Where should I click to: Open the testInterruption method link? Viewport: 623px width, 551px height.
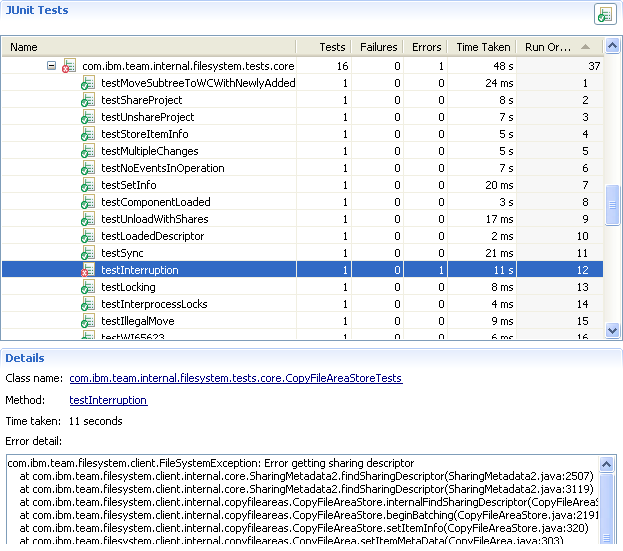pos(108,400)
